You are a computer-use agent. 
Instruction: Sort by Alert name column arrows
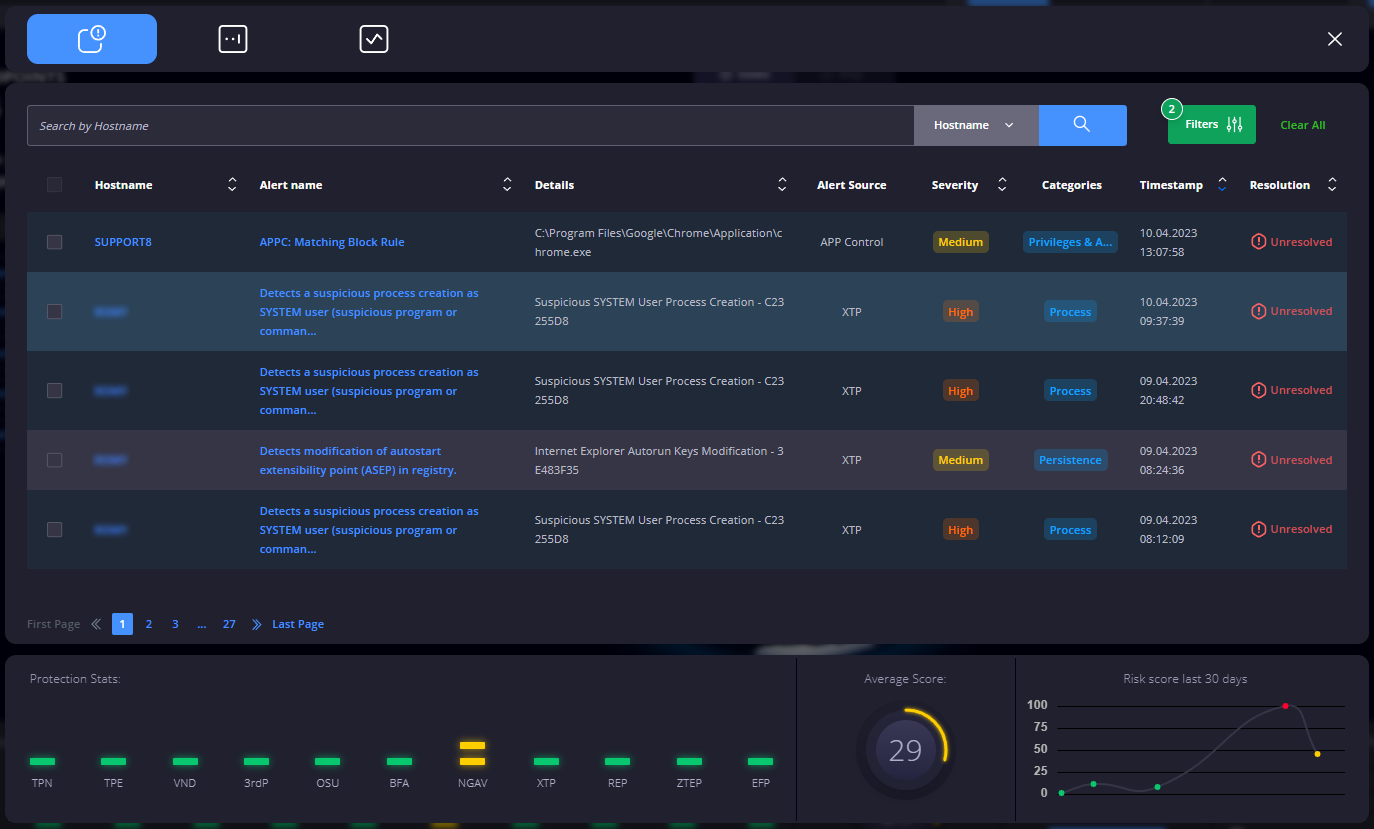click(x=507, y=185)
